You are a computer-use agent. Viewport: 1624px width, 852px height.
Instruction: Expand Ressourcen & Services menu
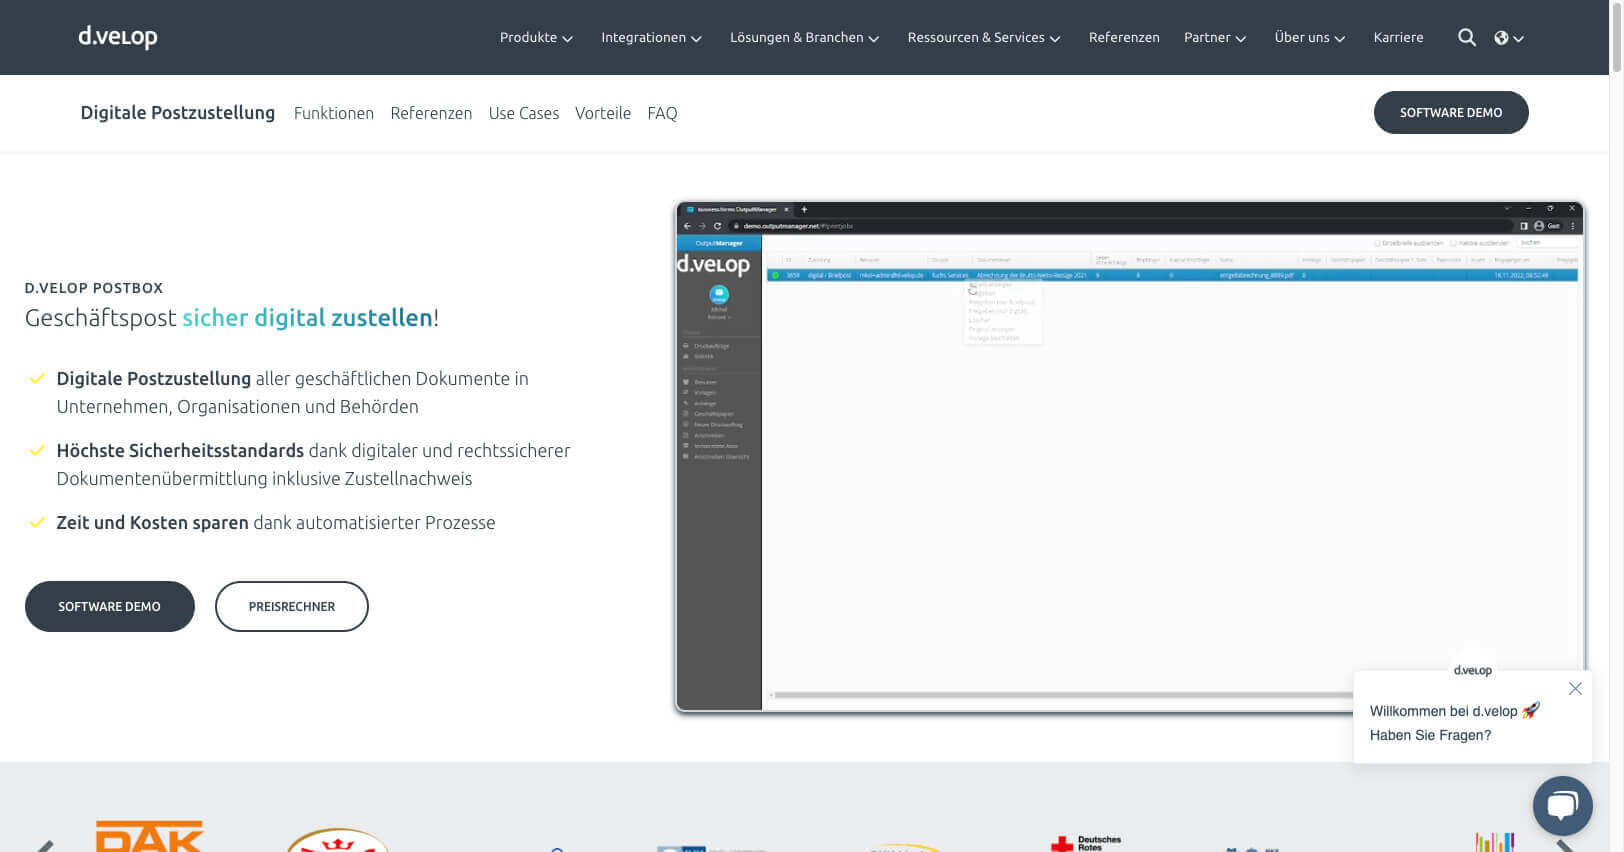[984, 38]
